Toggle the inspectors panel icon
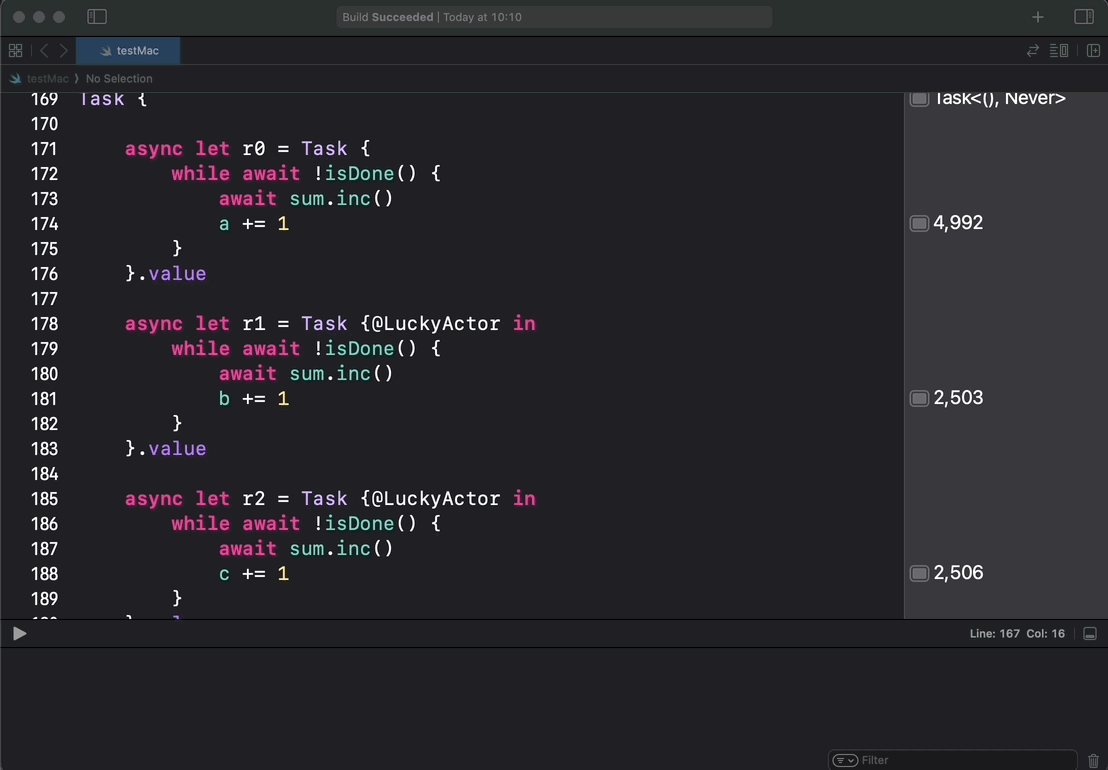 pyautogui.click(x=1084, y=17)
